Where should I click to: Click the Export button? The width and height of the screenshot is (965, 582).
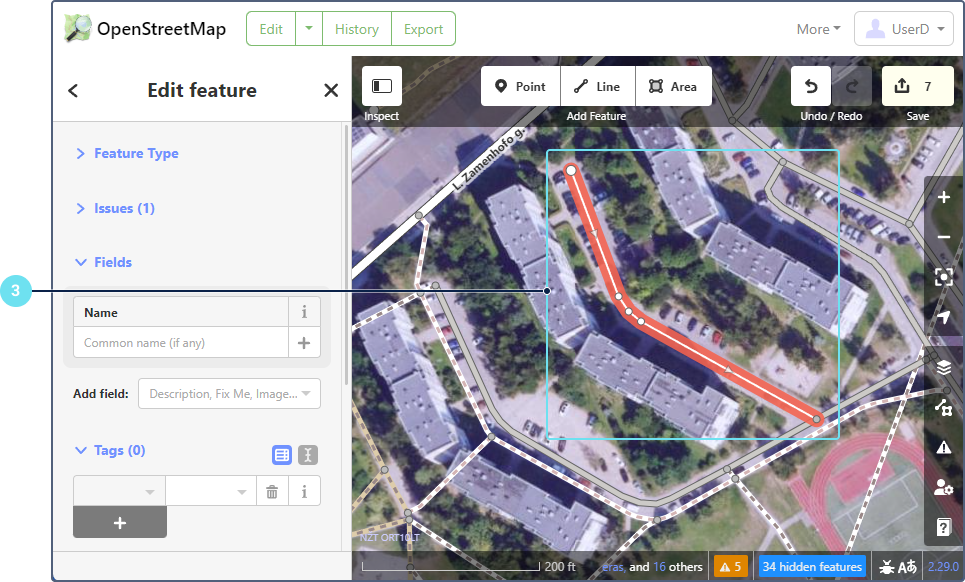pos(423,29)
